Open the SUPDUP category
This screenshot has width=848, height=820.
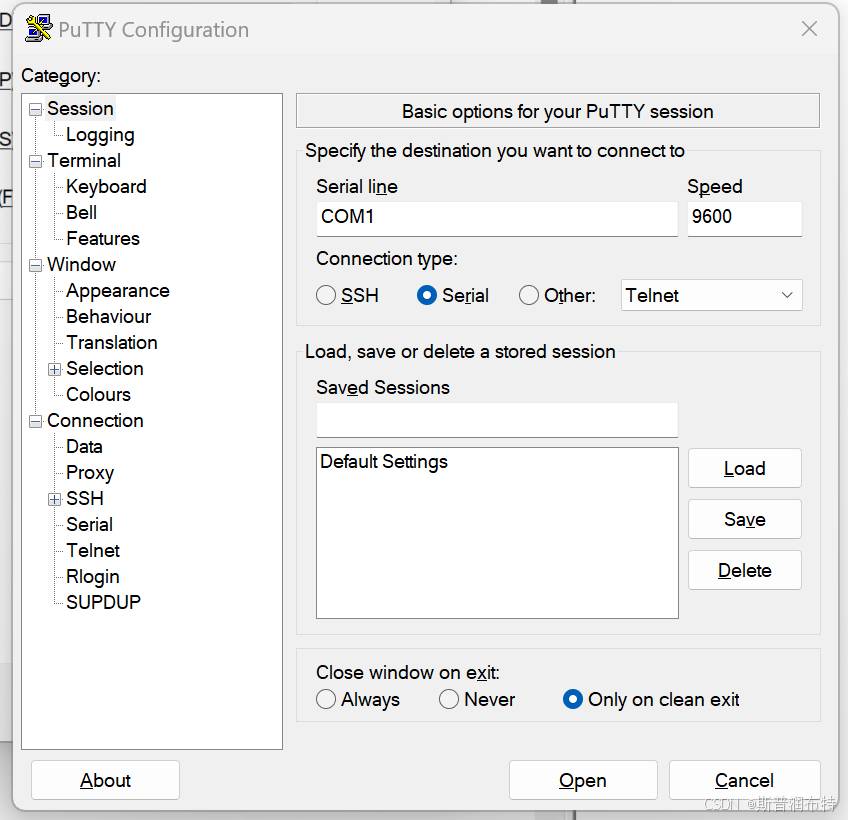click(x=103, y=602)
